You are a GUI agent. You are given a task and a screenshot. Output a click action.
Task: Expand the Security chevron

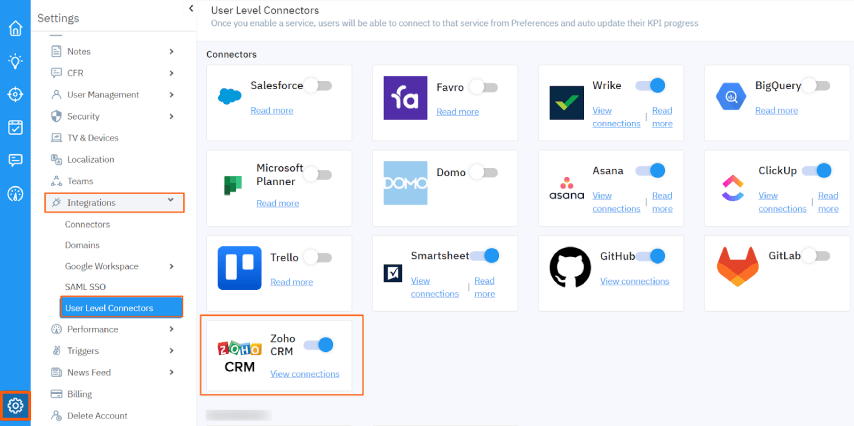pyautogui.click(x=171, y=116)
